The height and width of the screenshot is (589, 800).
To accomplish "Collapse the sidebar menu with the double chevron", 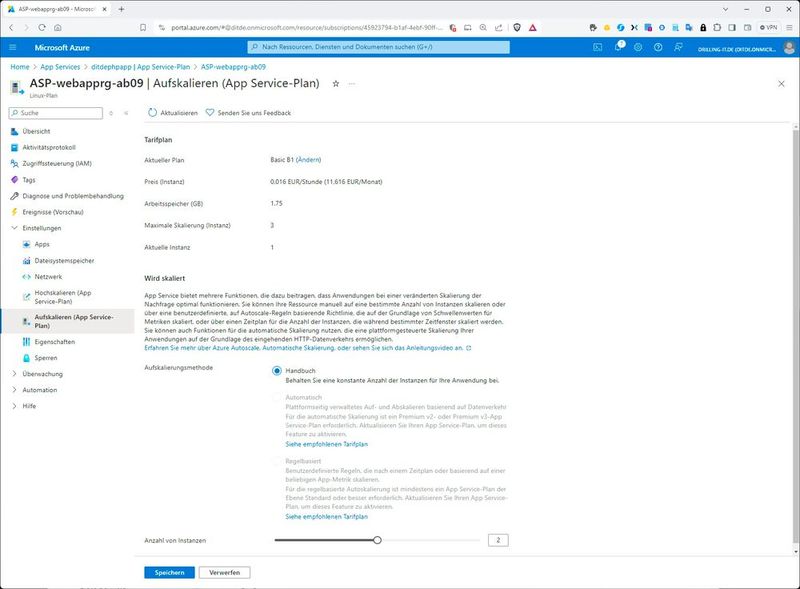I will (x=126, y=113).
